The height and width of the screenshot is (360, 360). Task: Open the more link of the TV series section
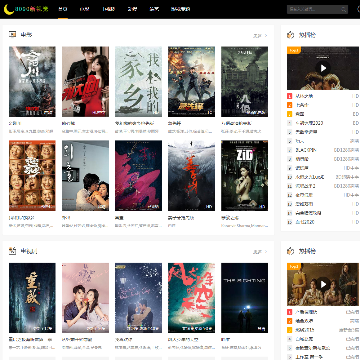(x=260, y=252)
